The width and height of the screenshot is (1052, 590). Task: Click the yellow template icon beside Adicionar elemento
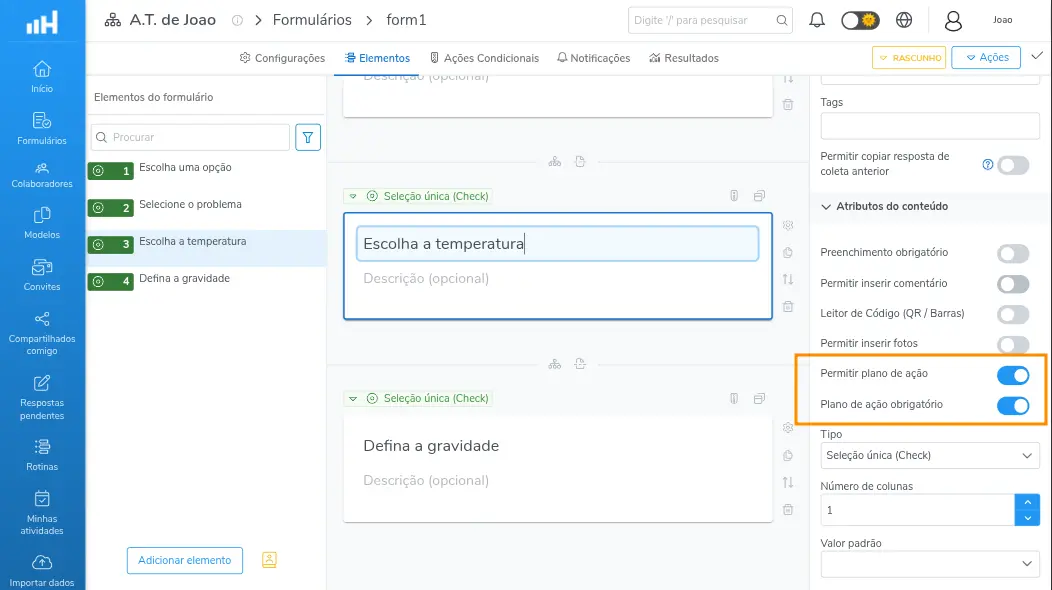pos(269,560)
